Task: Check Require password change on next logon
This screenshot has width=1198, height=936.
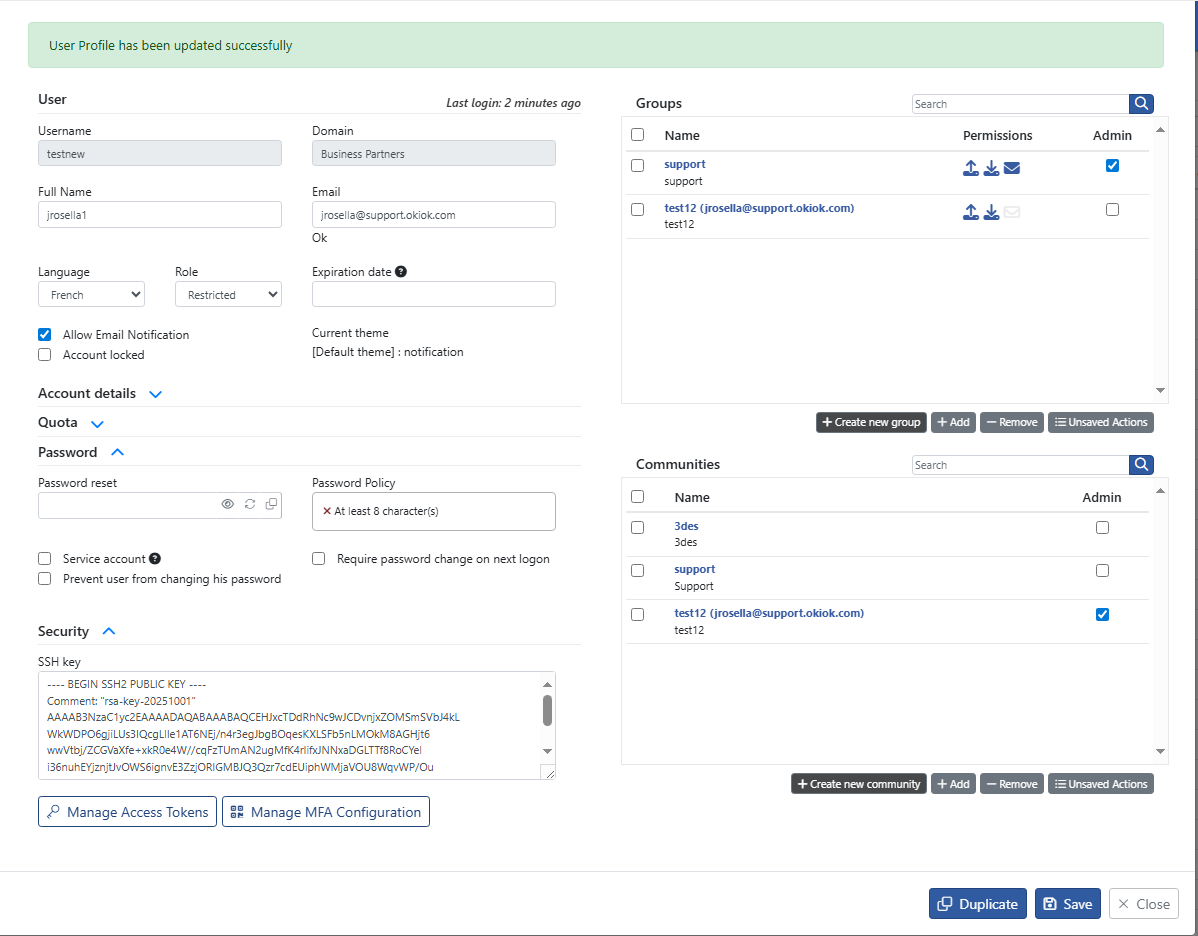Action: [x=318, y=558]
